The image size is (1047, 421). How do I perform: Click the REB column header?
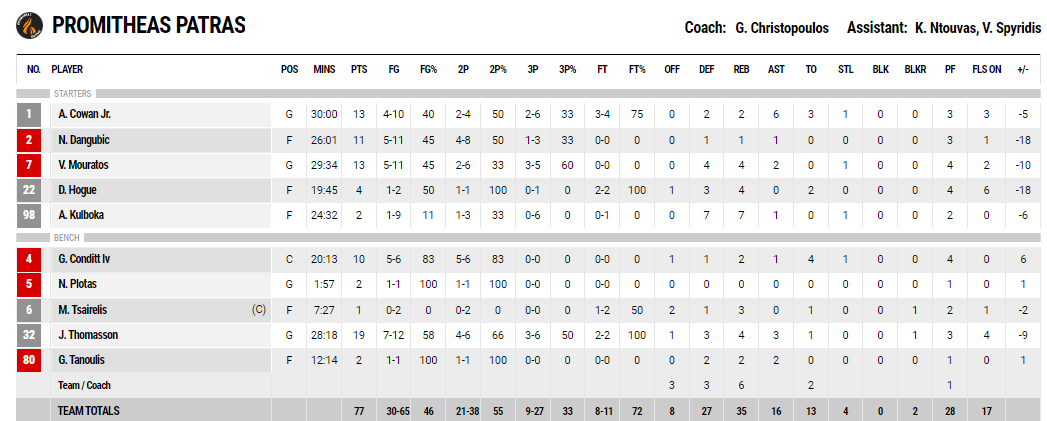click(741, 69)
